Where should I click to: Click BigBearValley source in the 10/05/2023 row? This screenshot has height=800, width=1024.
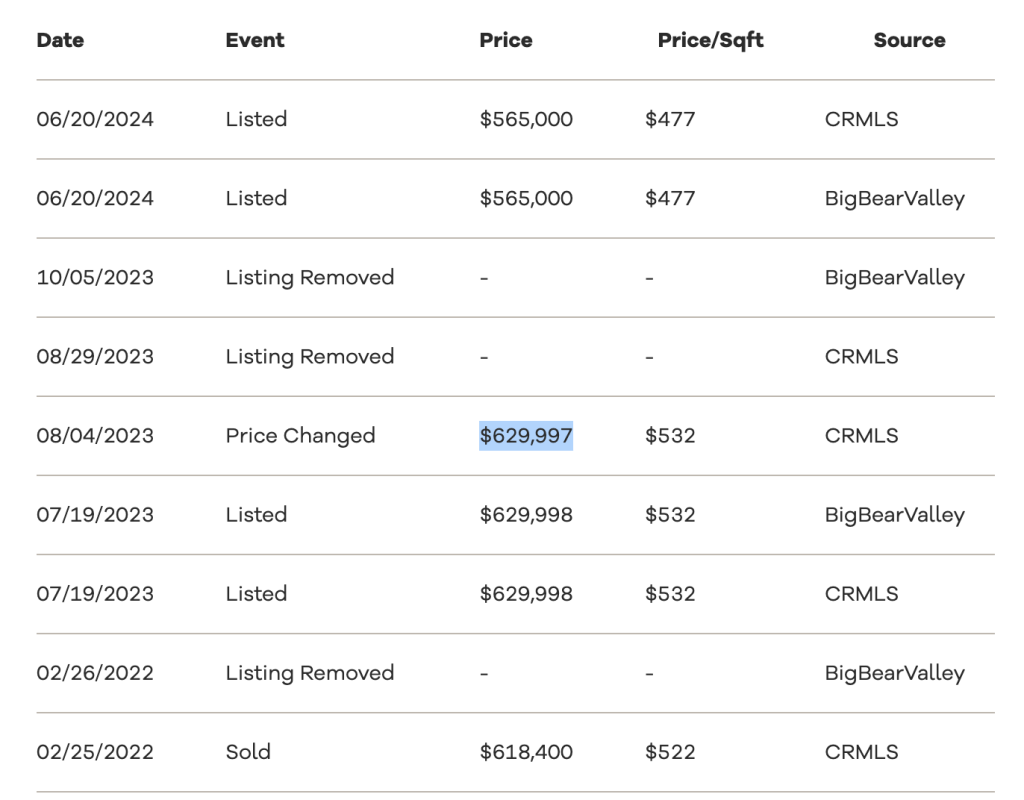coord(894,277)
